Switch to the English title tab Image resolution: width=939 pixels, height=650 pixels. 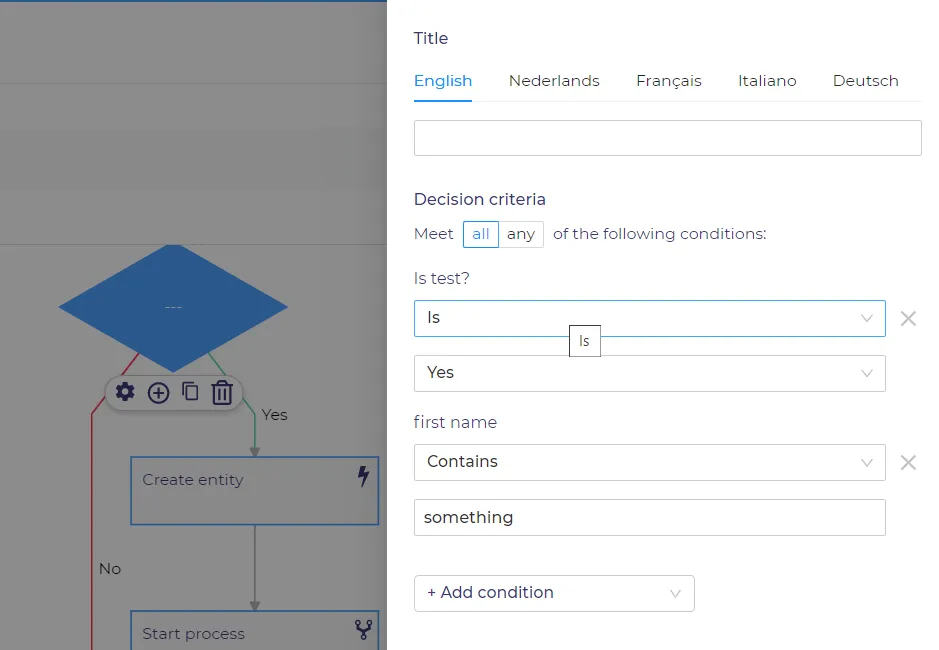click(x=443, y=81)
